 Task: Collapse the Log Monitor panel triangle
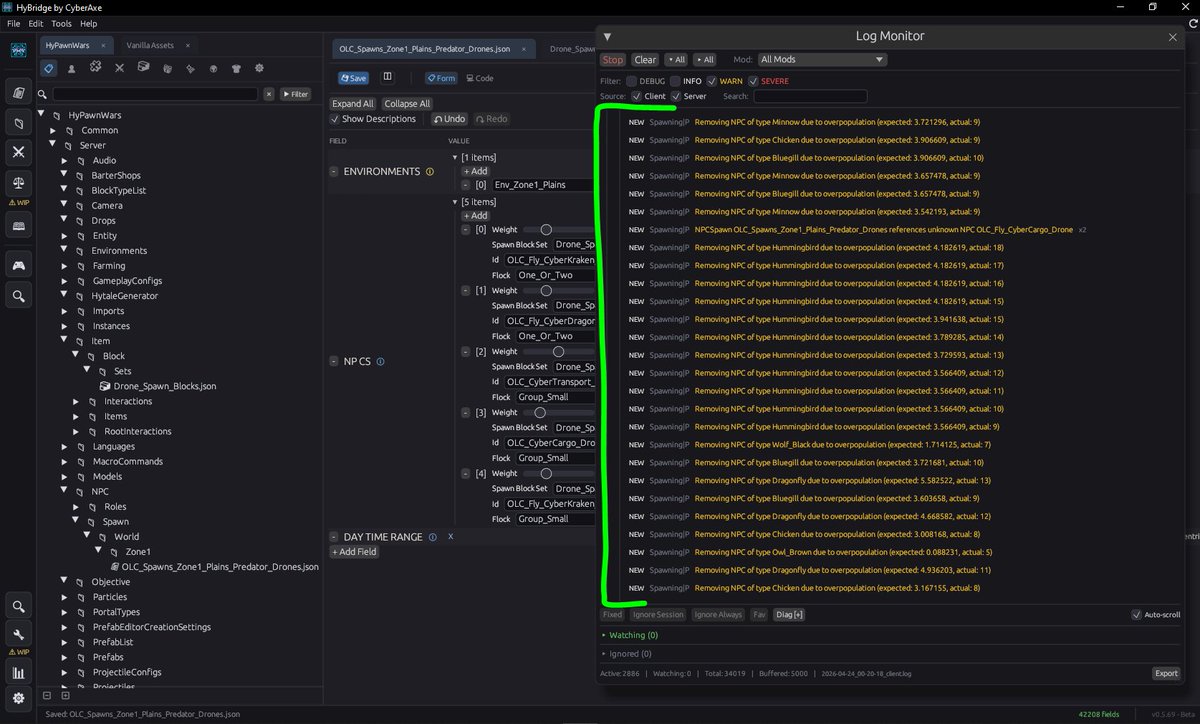point(607,36)
